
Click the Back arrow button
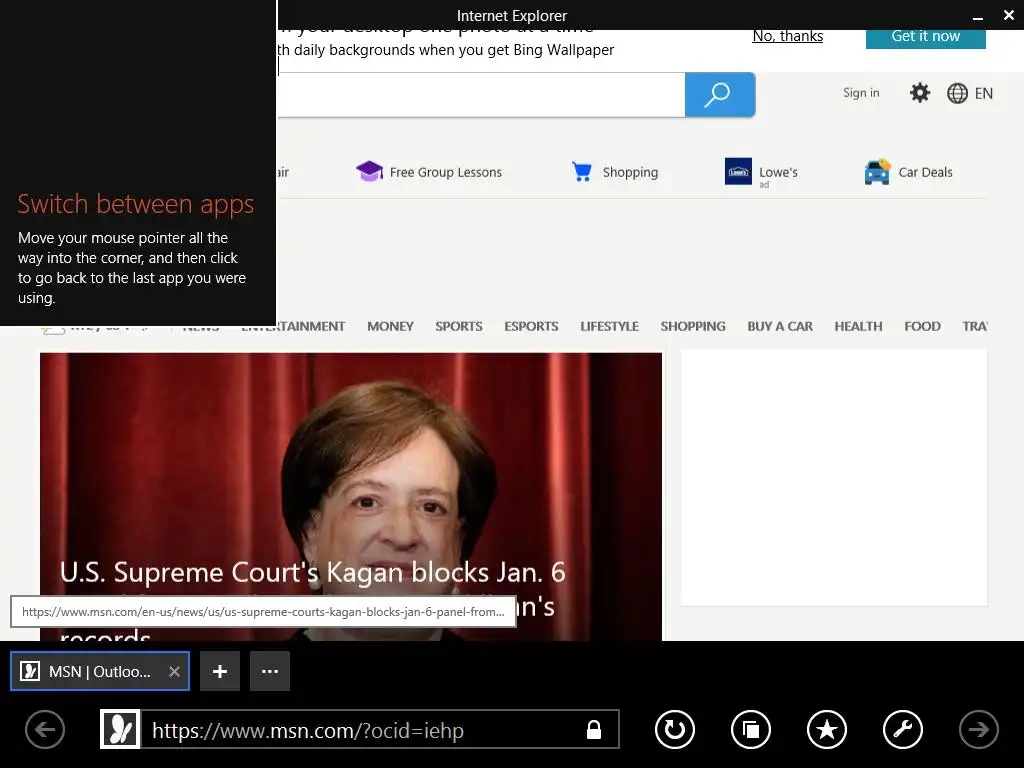point(44,729)
